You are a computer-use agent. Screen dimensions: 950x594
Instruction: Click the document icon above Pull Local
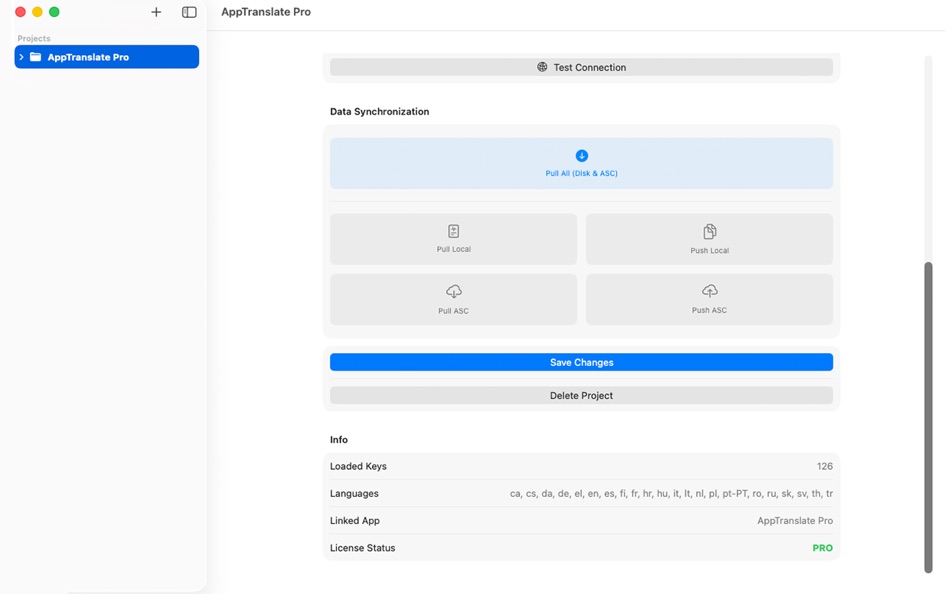(453, 231)
